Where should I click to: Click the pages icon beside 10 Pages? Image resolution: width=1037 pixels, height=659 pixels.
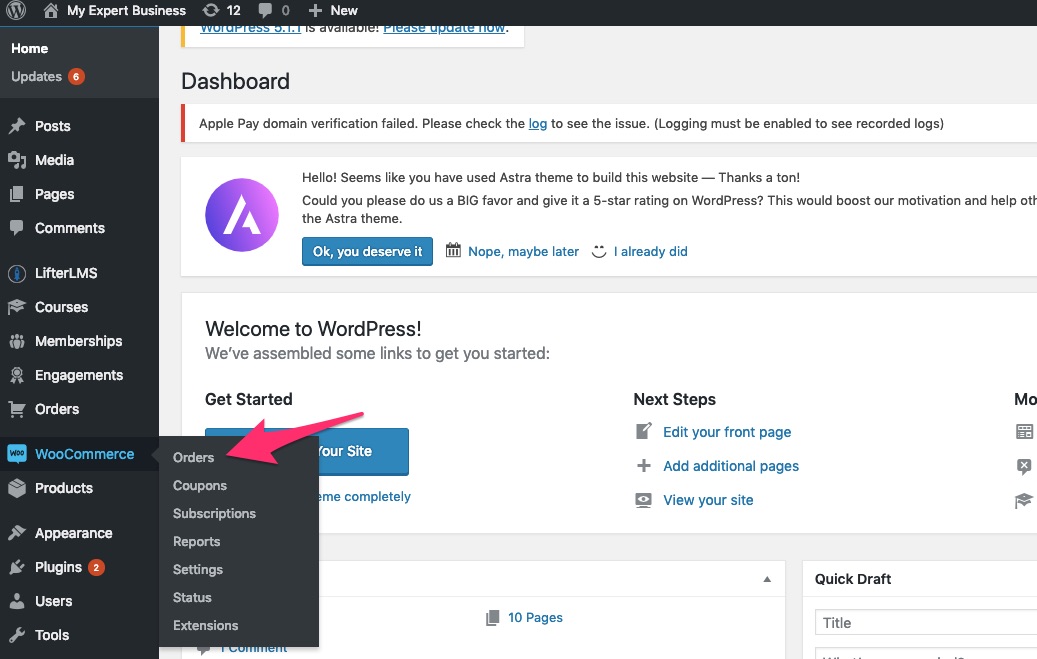click(x=493, y=618)
